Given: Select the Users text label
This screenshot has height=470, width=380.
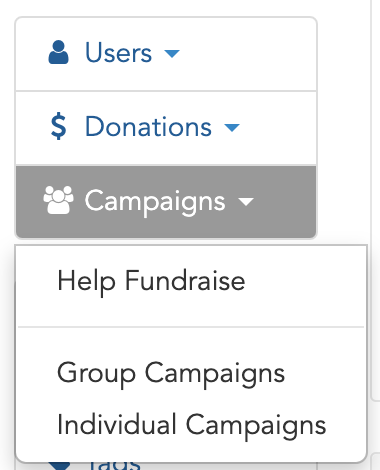Looking at the screenshot, I should (119, 52).
